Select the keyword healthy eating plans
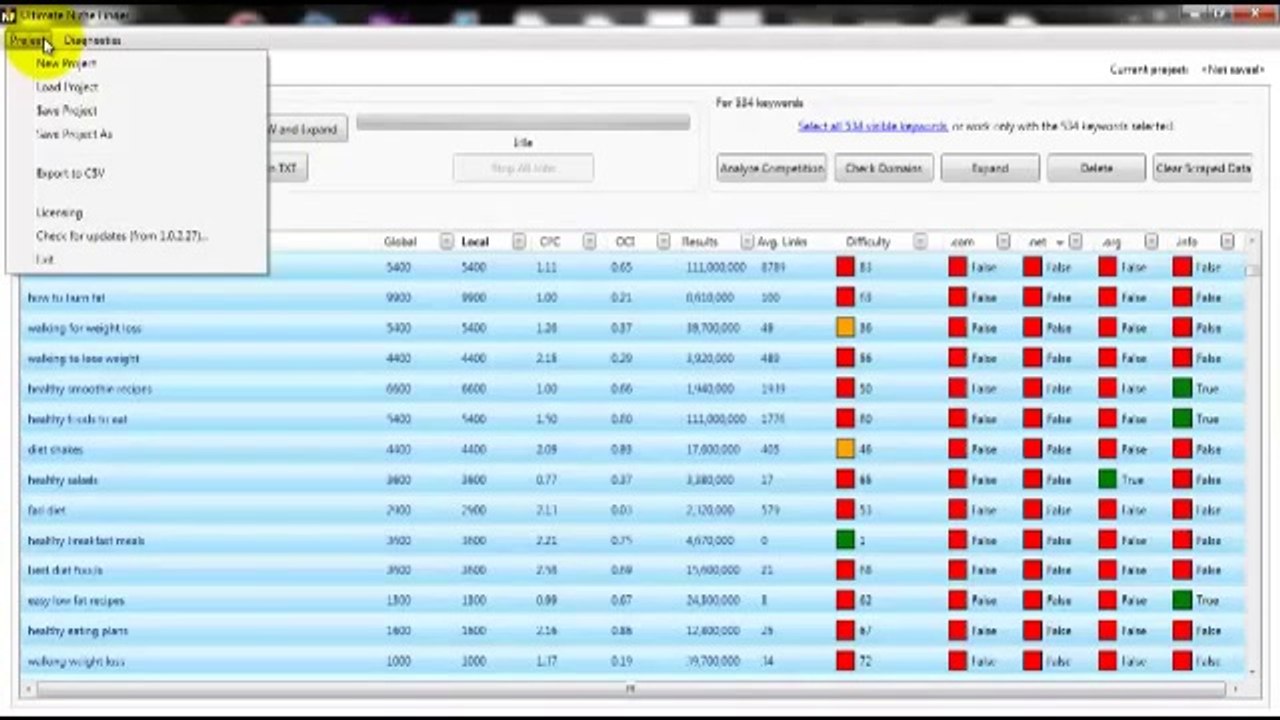The height and width of the screenshot is (720, 1280). (x=78, y=631)
